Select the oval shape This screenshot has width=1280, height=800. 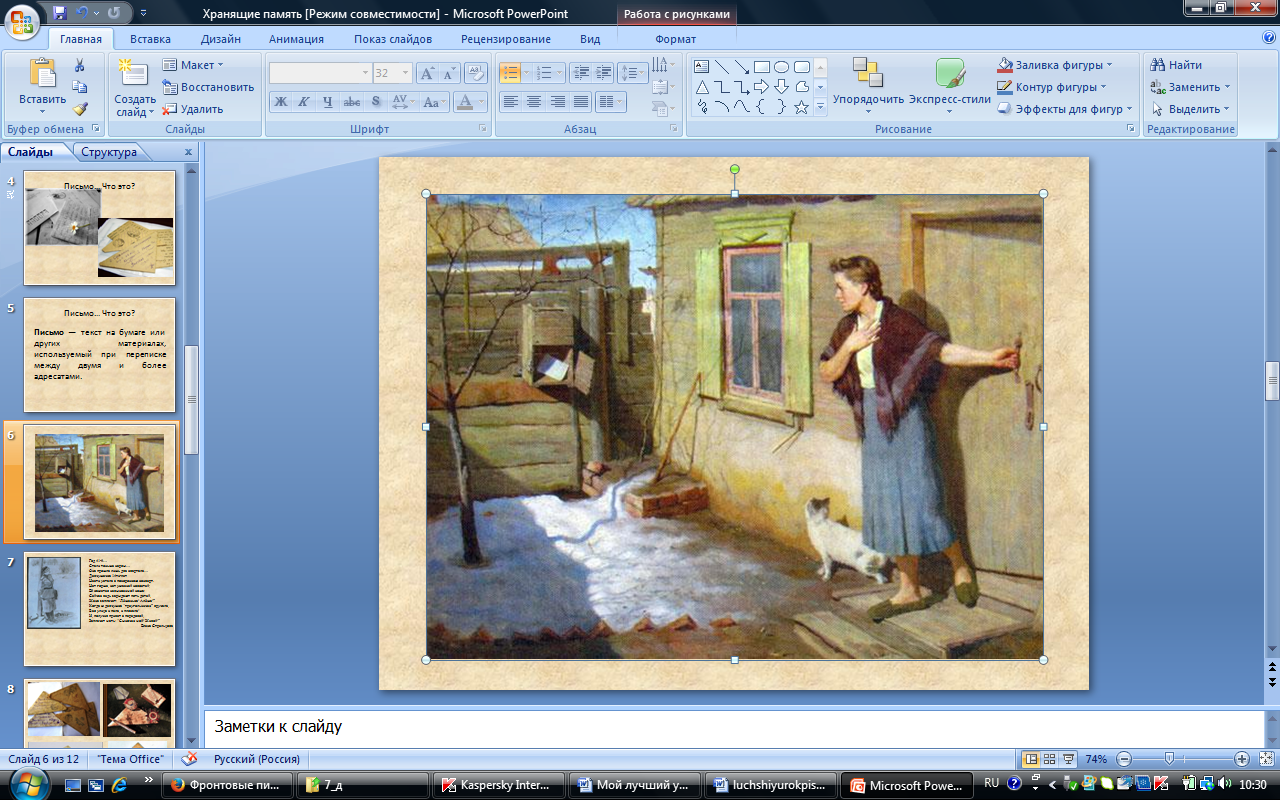tap(781, 67)
